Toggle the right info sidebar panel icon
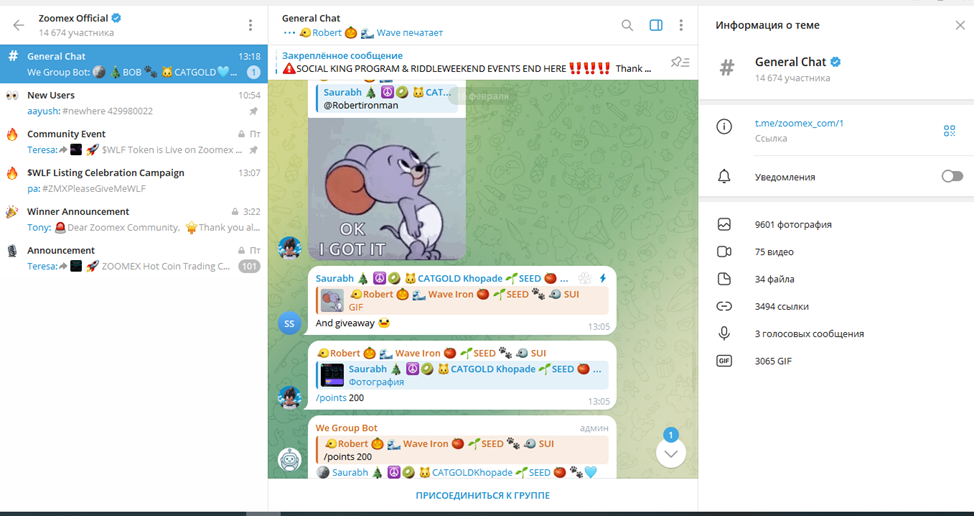Viewport: 974px width, 516px height. (x=656, y=25)
